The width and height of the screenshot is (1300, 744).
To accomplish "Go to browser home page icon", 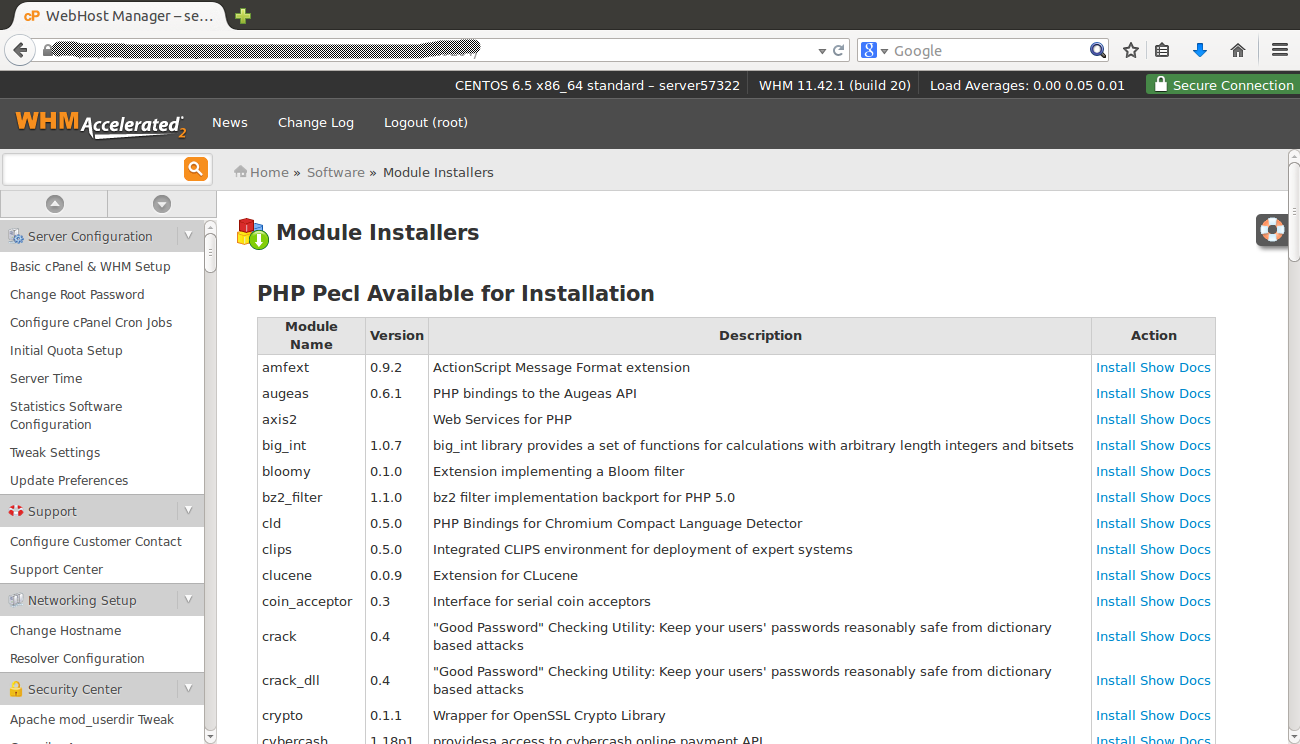I will (x=1238, y=50).
